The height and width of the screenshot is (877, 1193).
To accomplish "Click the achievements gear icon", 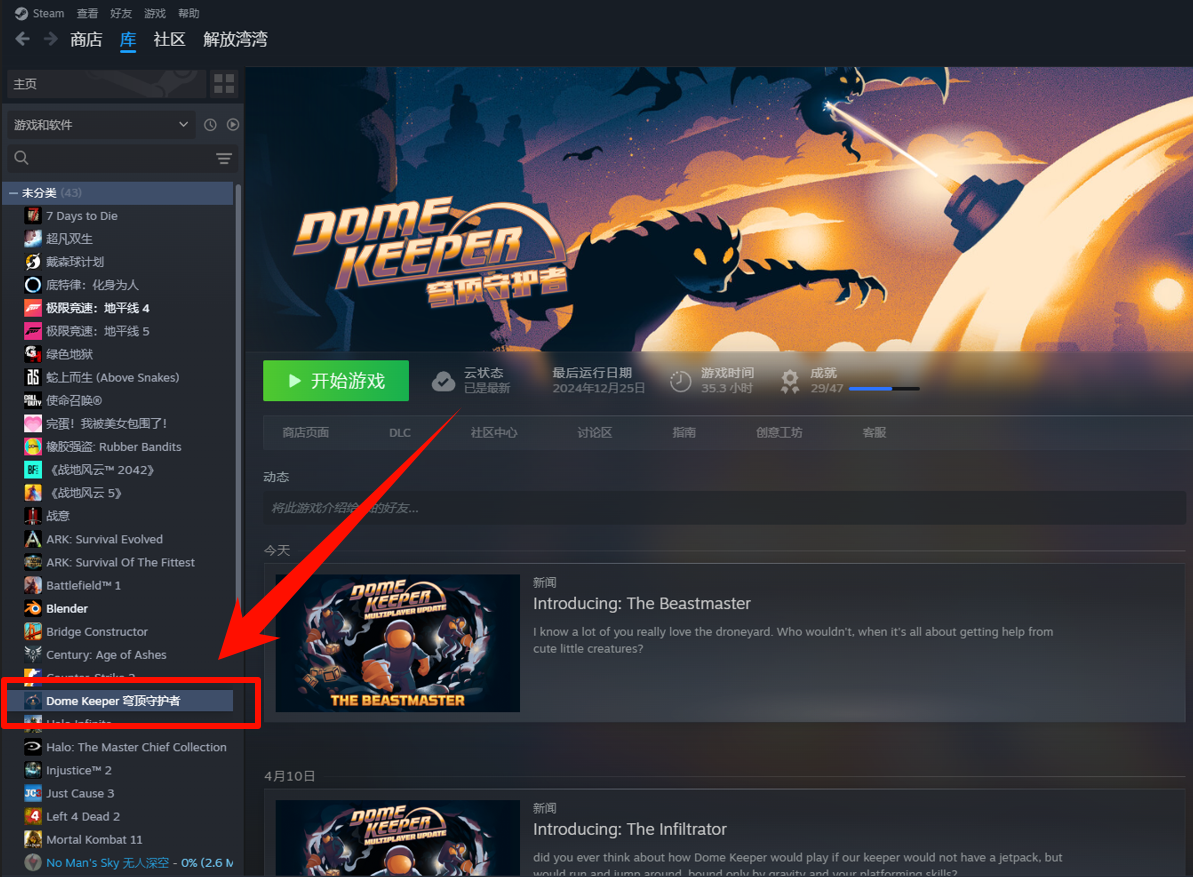I will [790, 381].
